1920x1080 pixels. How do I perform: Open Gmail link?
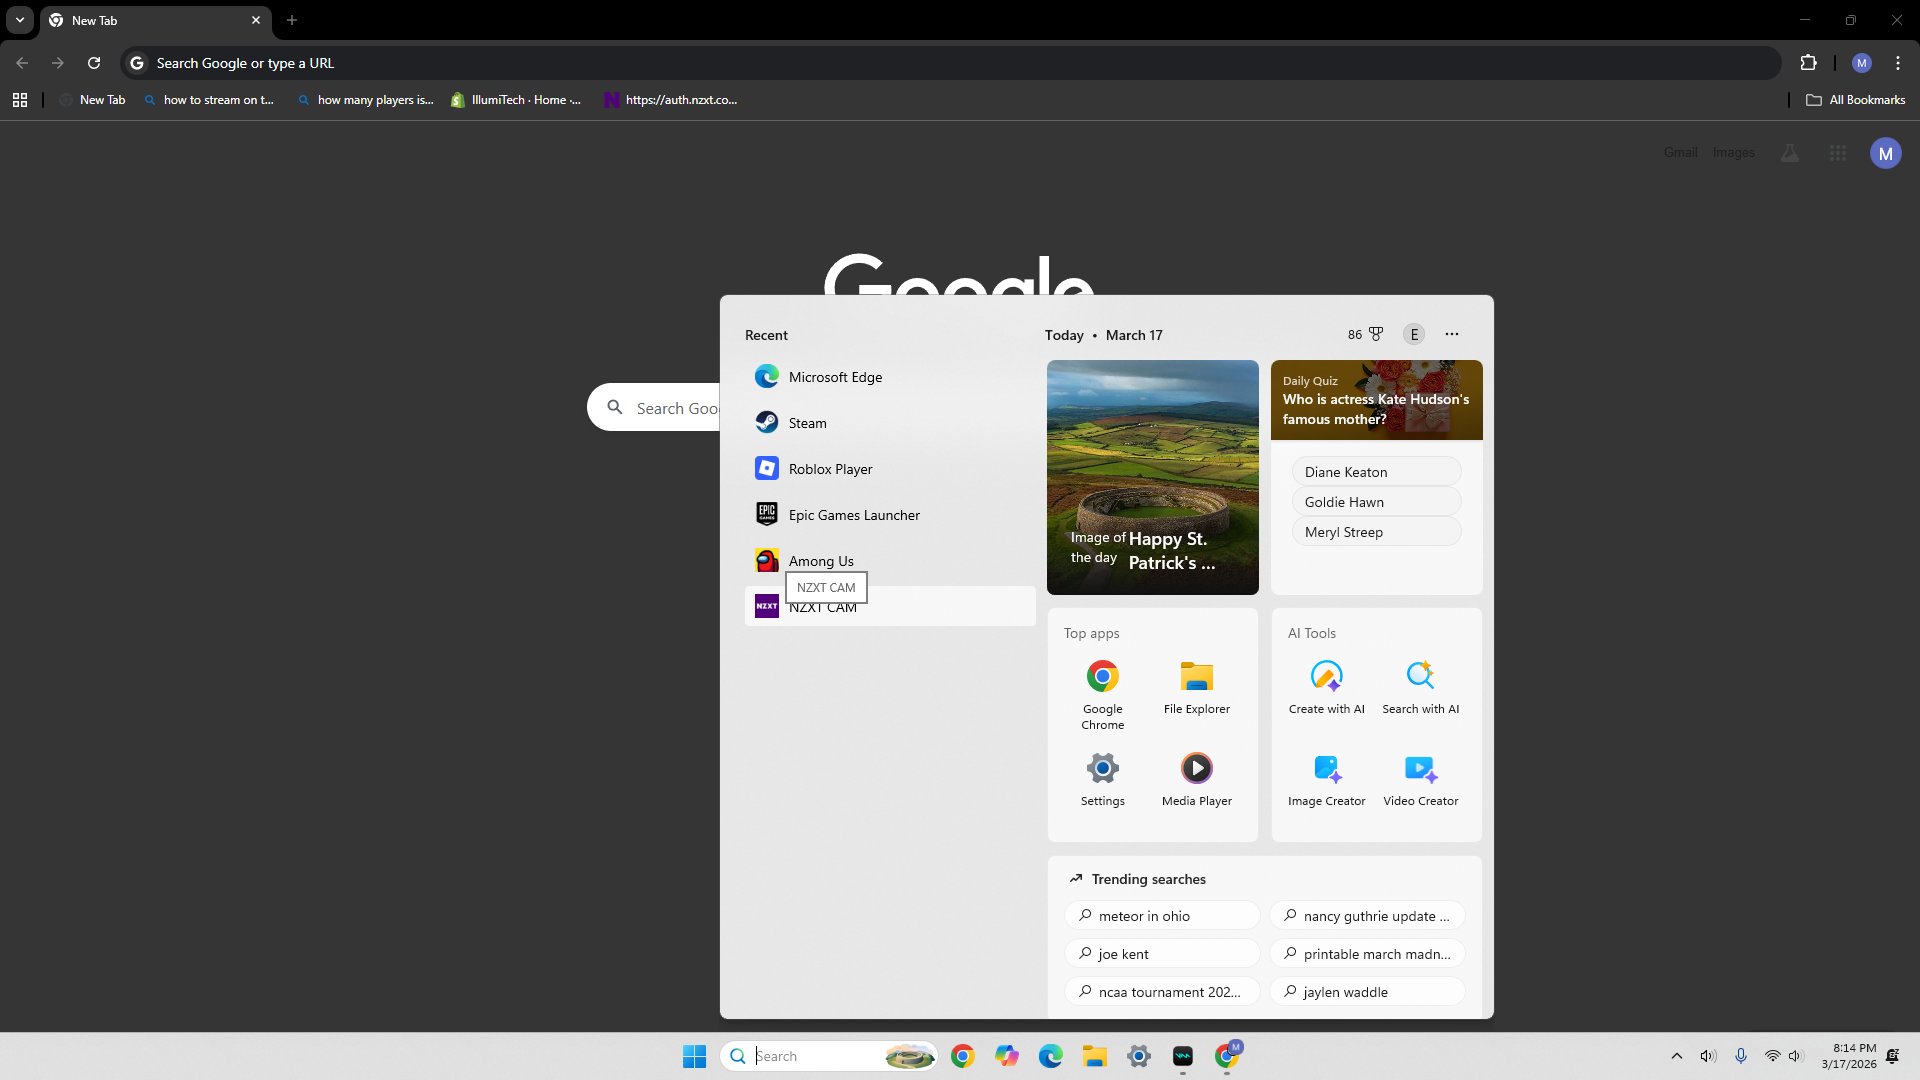point(1680,153)
